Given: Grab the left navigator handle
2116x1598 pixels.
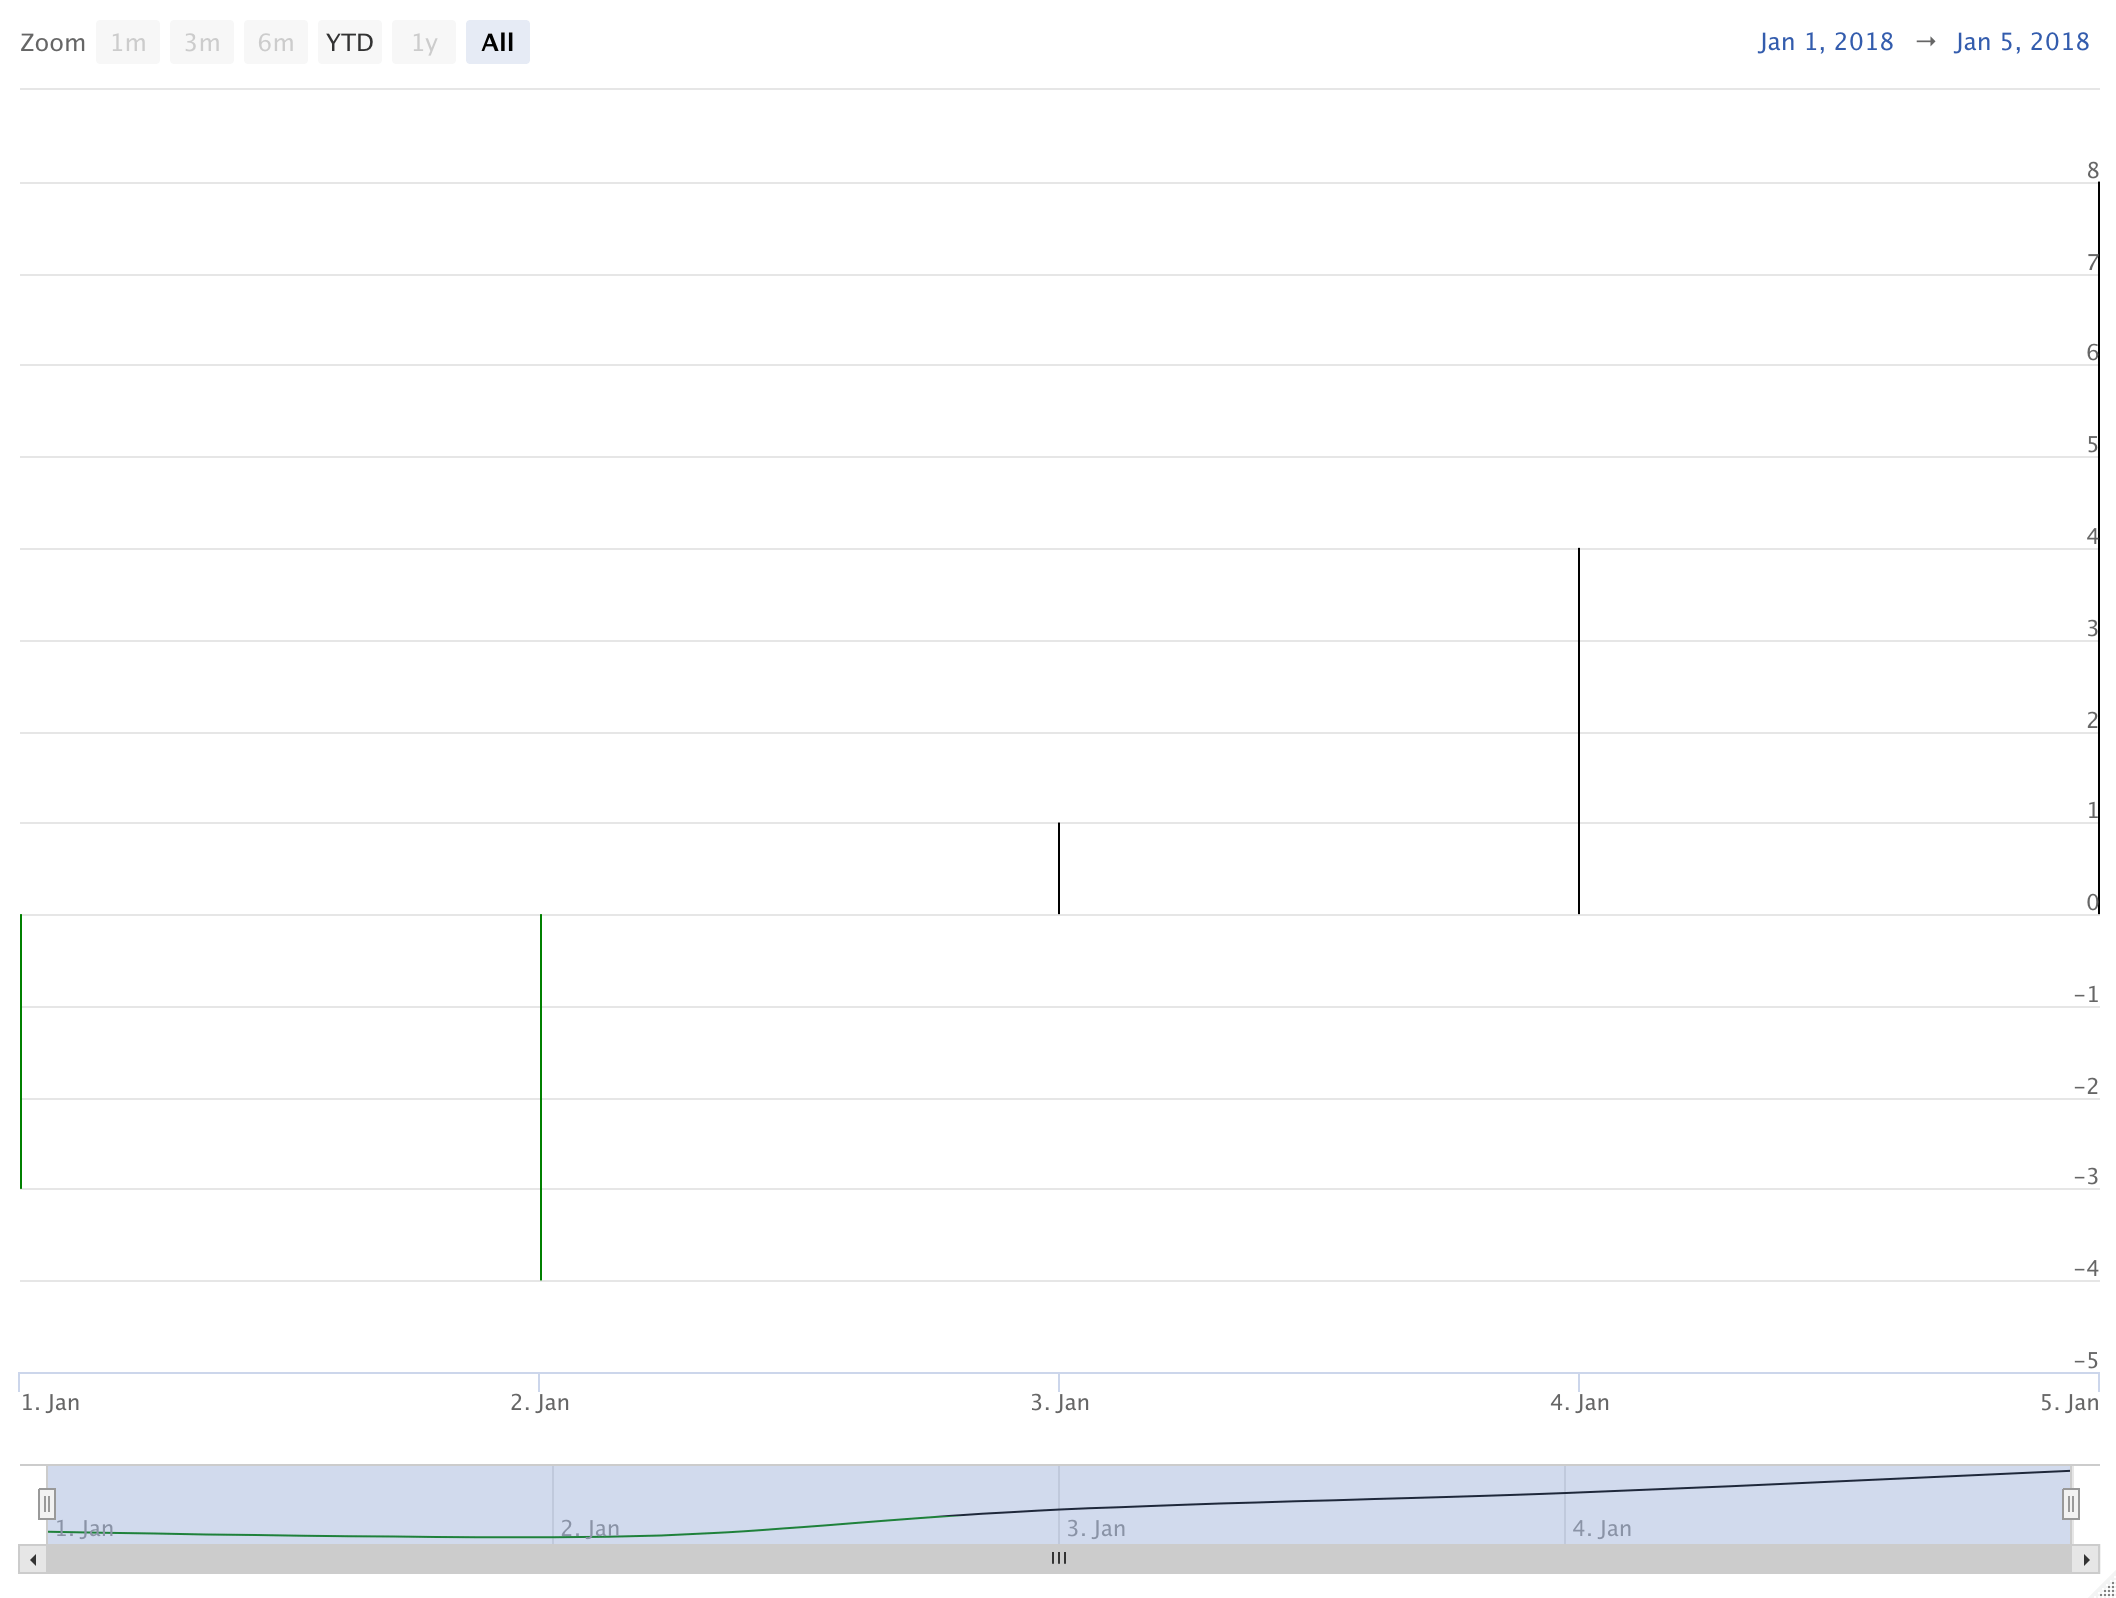Looking at the screenshot, I should point(47,1503).
